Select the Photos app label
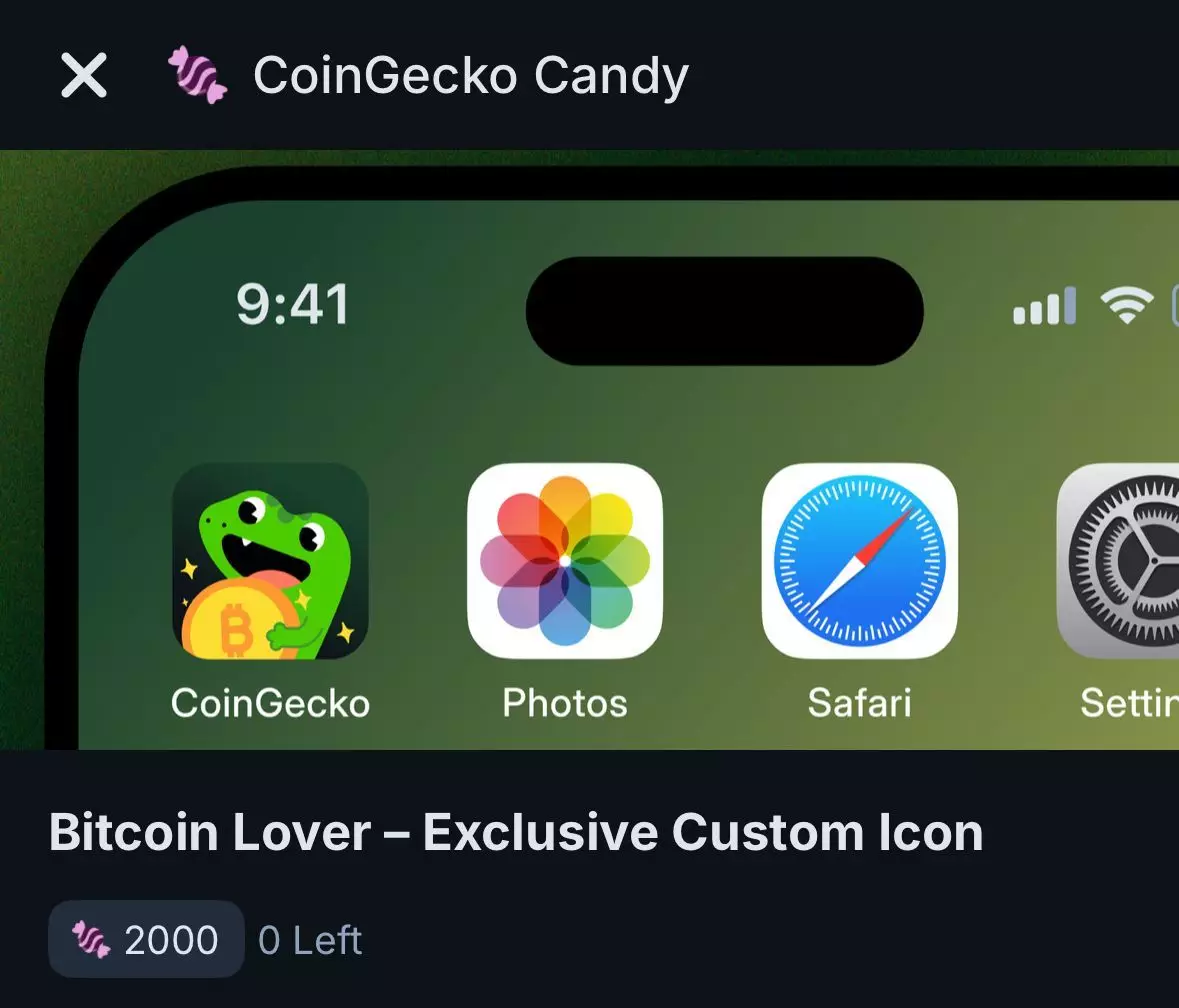This screenshot has height=1008, width=1179. [x=565, y=703]
